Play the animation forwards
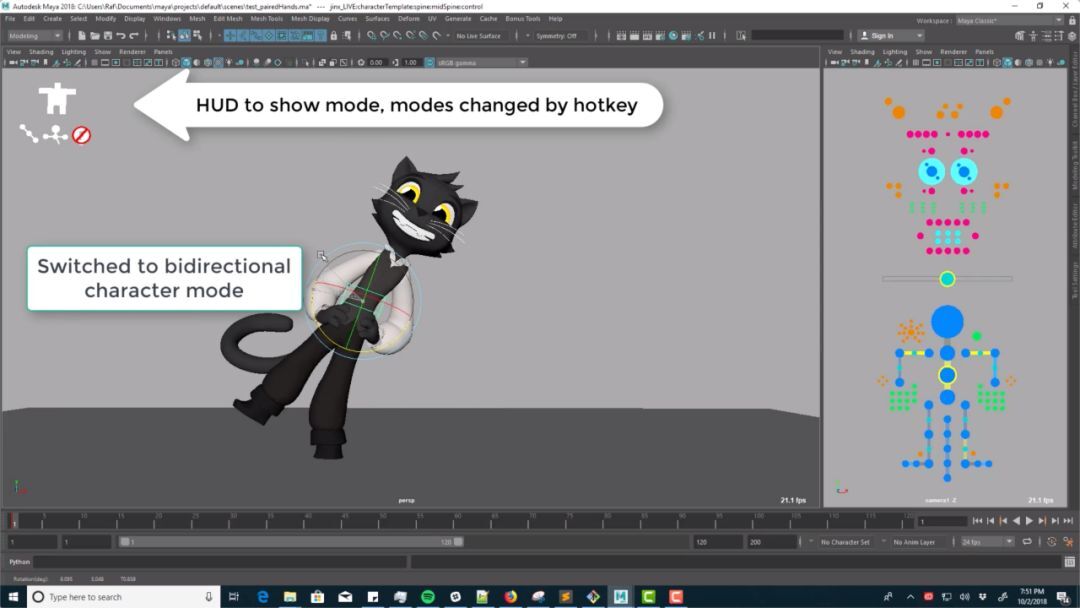Viewport: 1080px width, 608px height. [x=1029, y=521]
